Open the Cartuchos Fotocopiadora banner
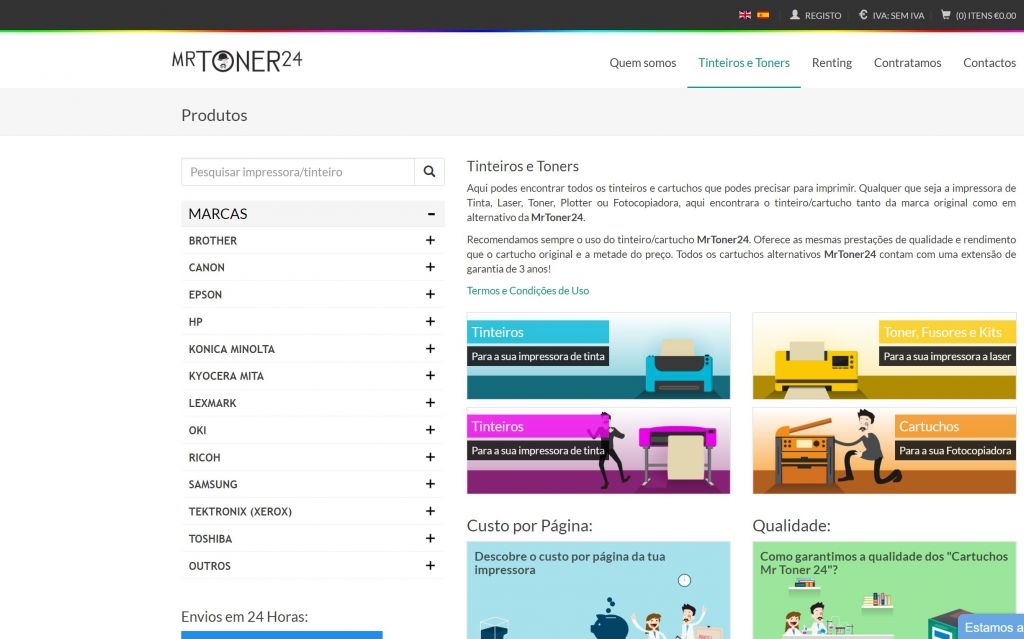 click(884, 450)
